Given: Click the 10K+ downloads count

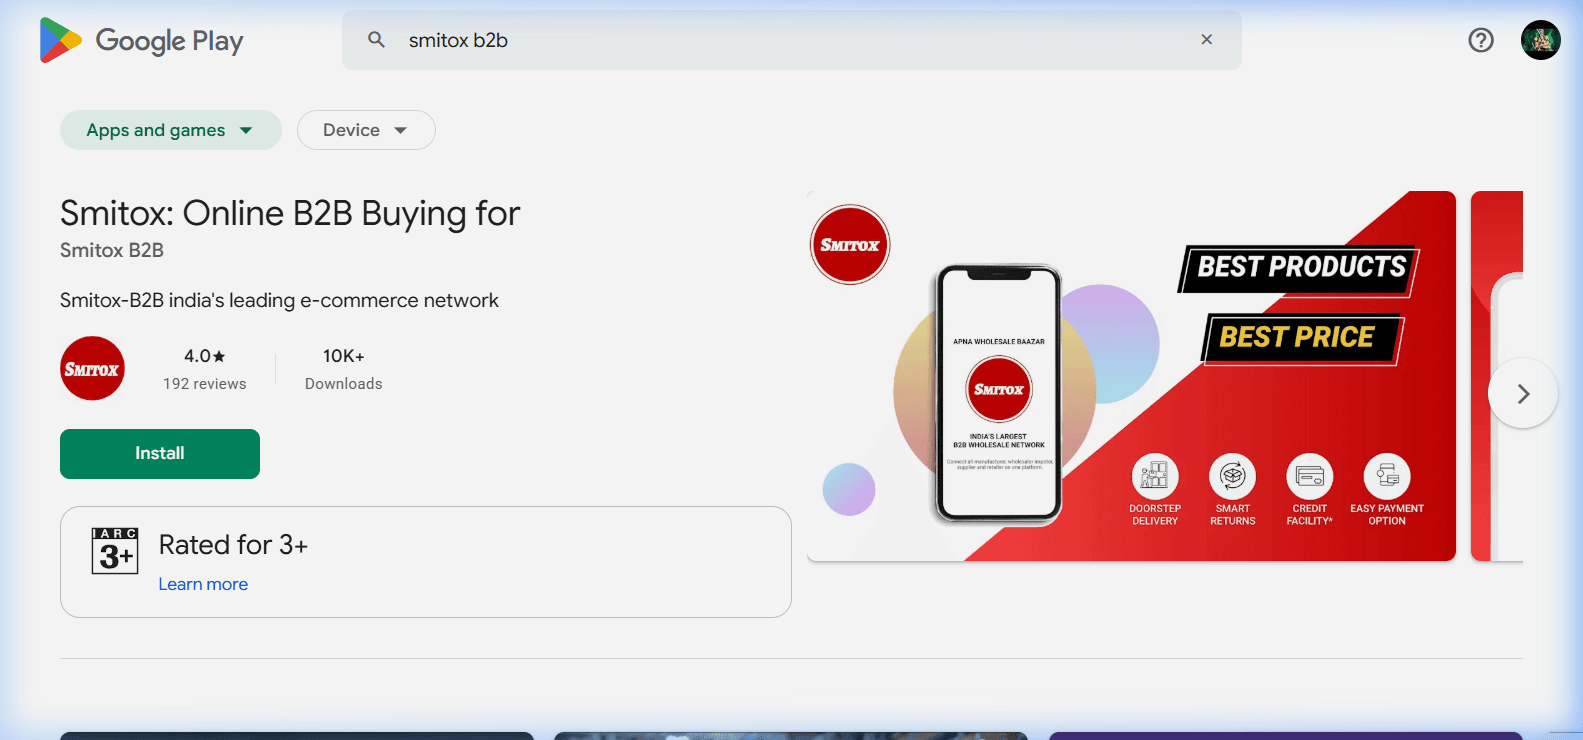Looking at the screenshot, I should pos(344,356).
